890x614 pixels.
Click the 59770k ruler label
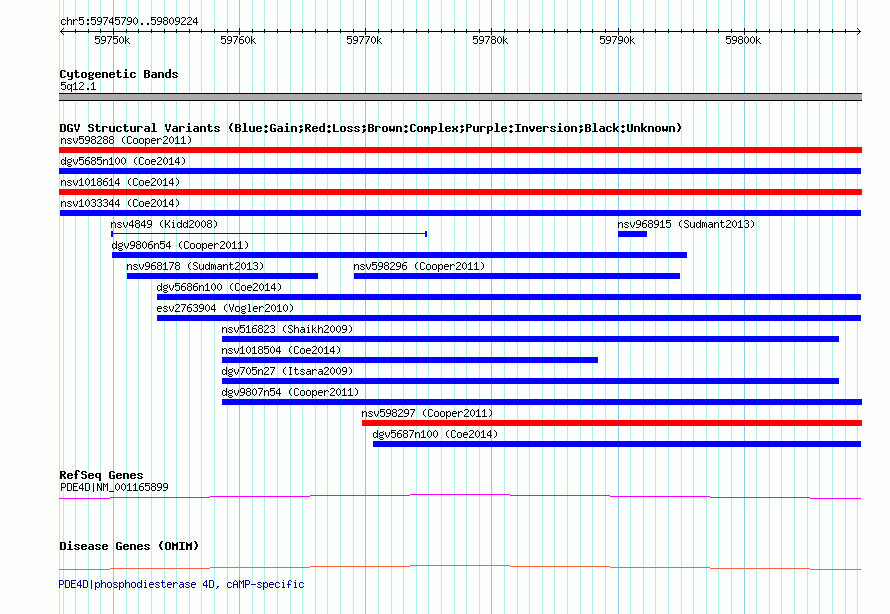[x=364, y=40]
